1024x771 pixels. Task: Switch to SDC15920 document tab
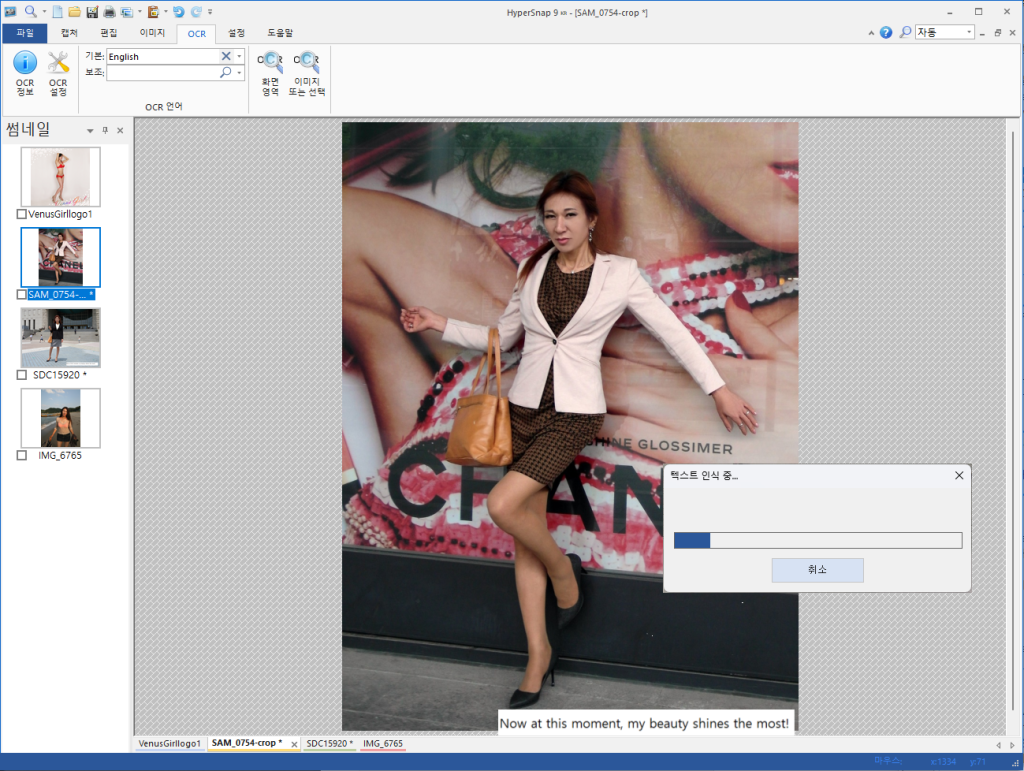pyautogui.click(x=329, y=744)
